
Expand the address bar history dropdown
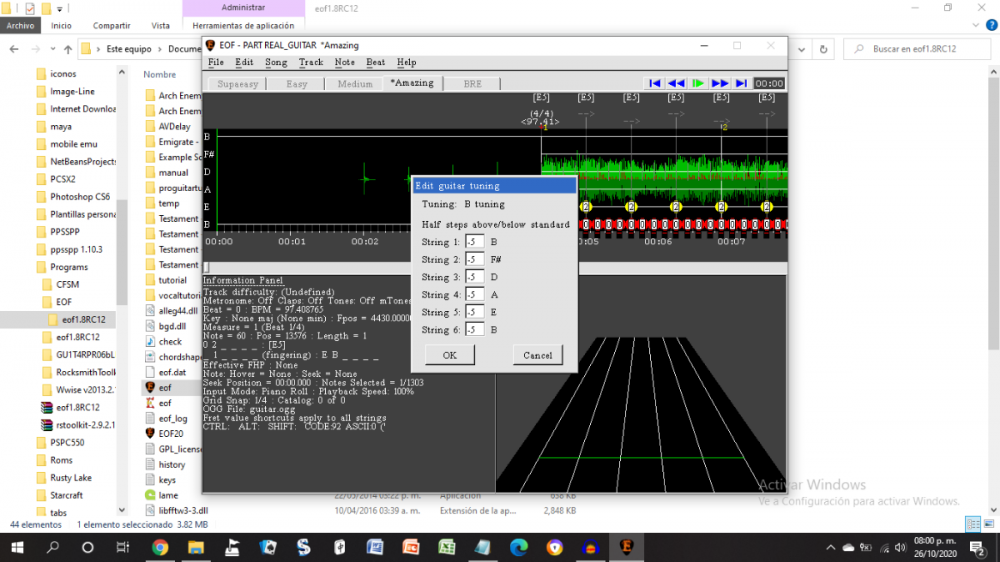coord(799,48)
